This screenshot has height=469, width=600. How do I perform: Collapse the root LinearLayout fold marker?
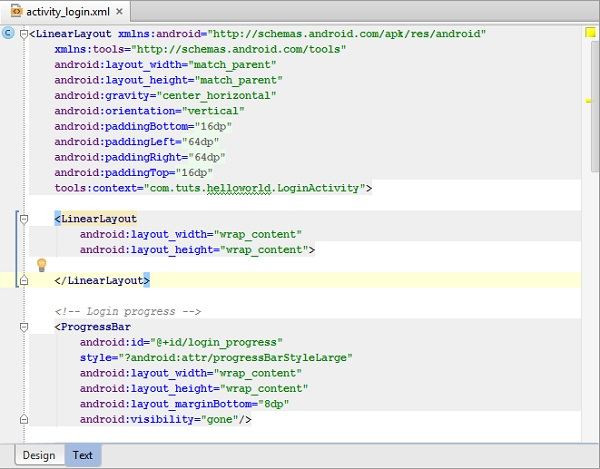click(x=23, y=33)
